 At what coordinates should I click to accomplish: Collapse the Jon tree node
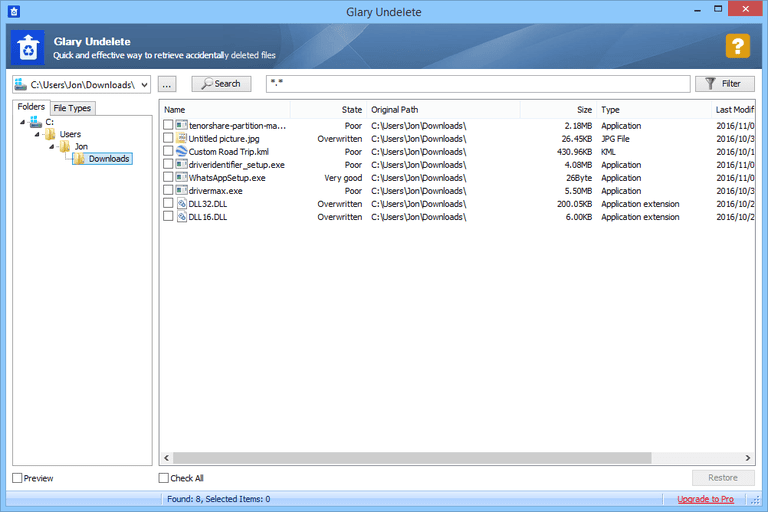pos(52,146)
